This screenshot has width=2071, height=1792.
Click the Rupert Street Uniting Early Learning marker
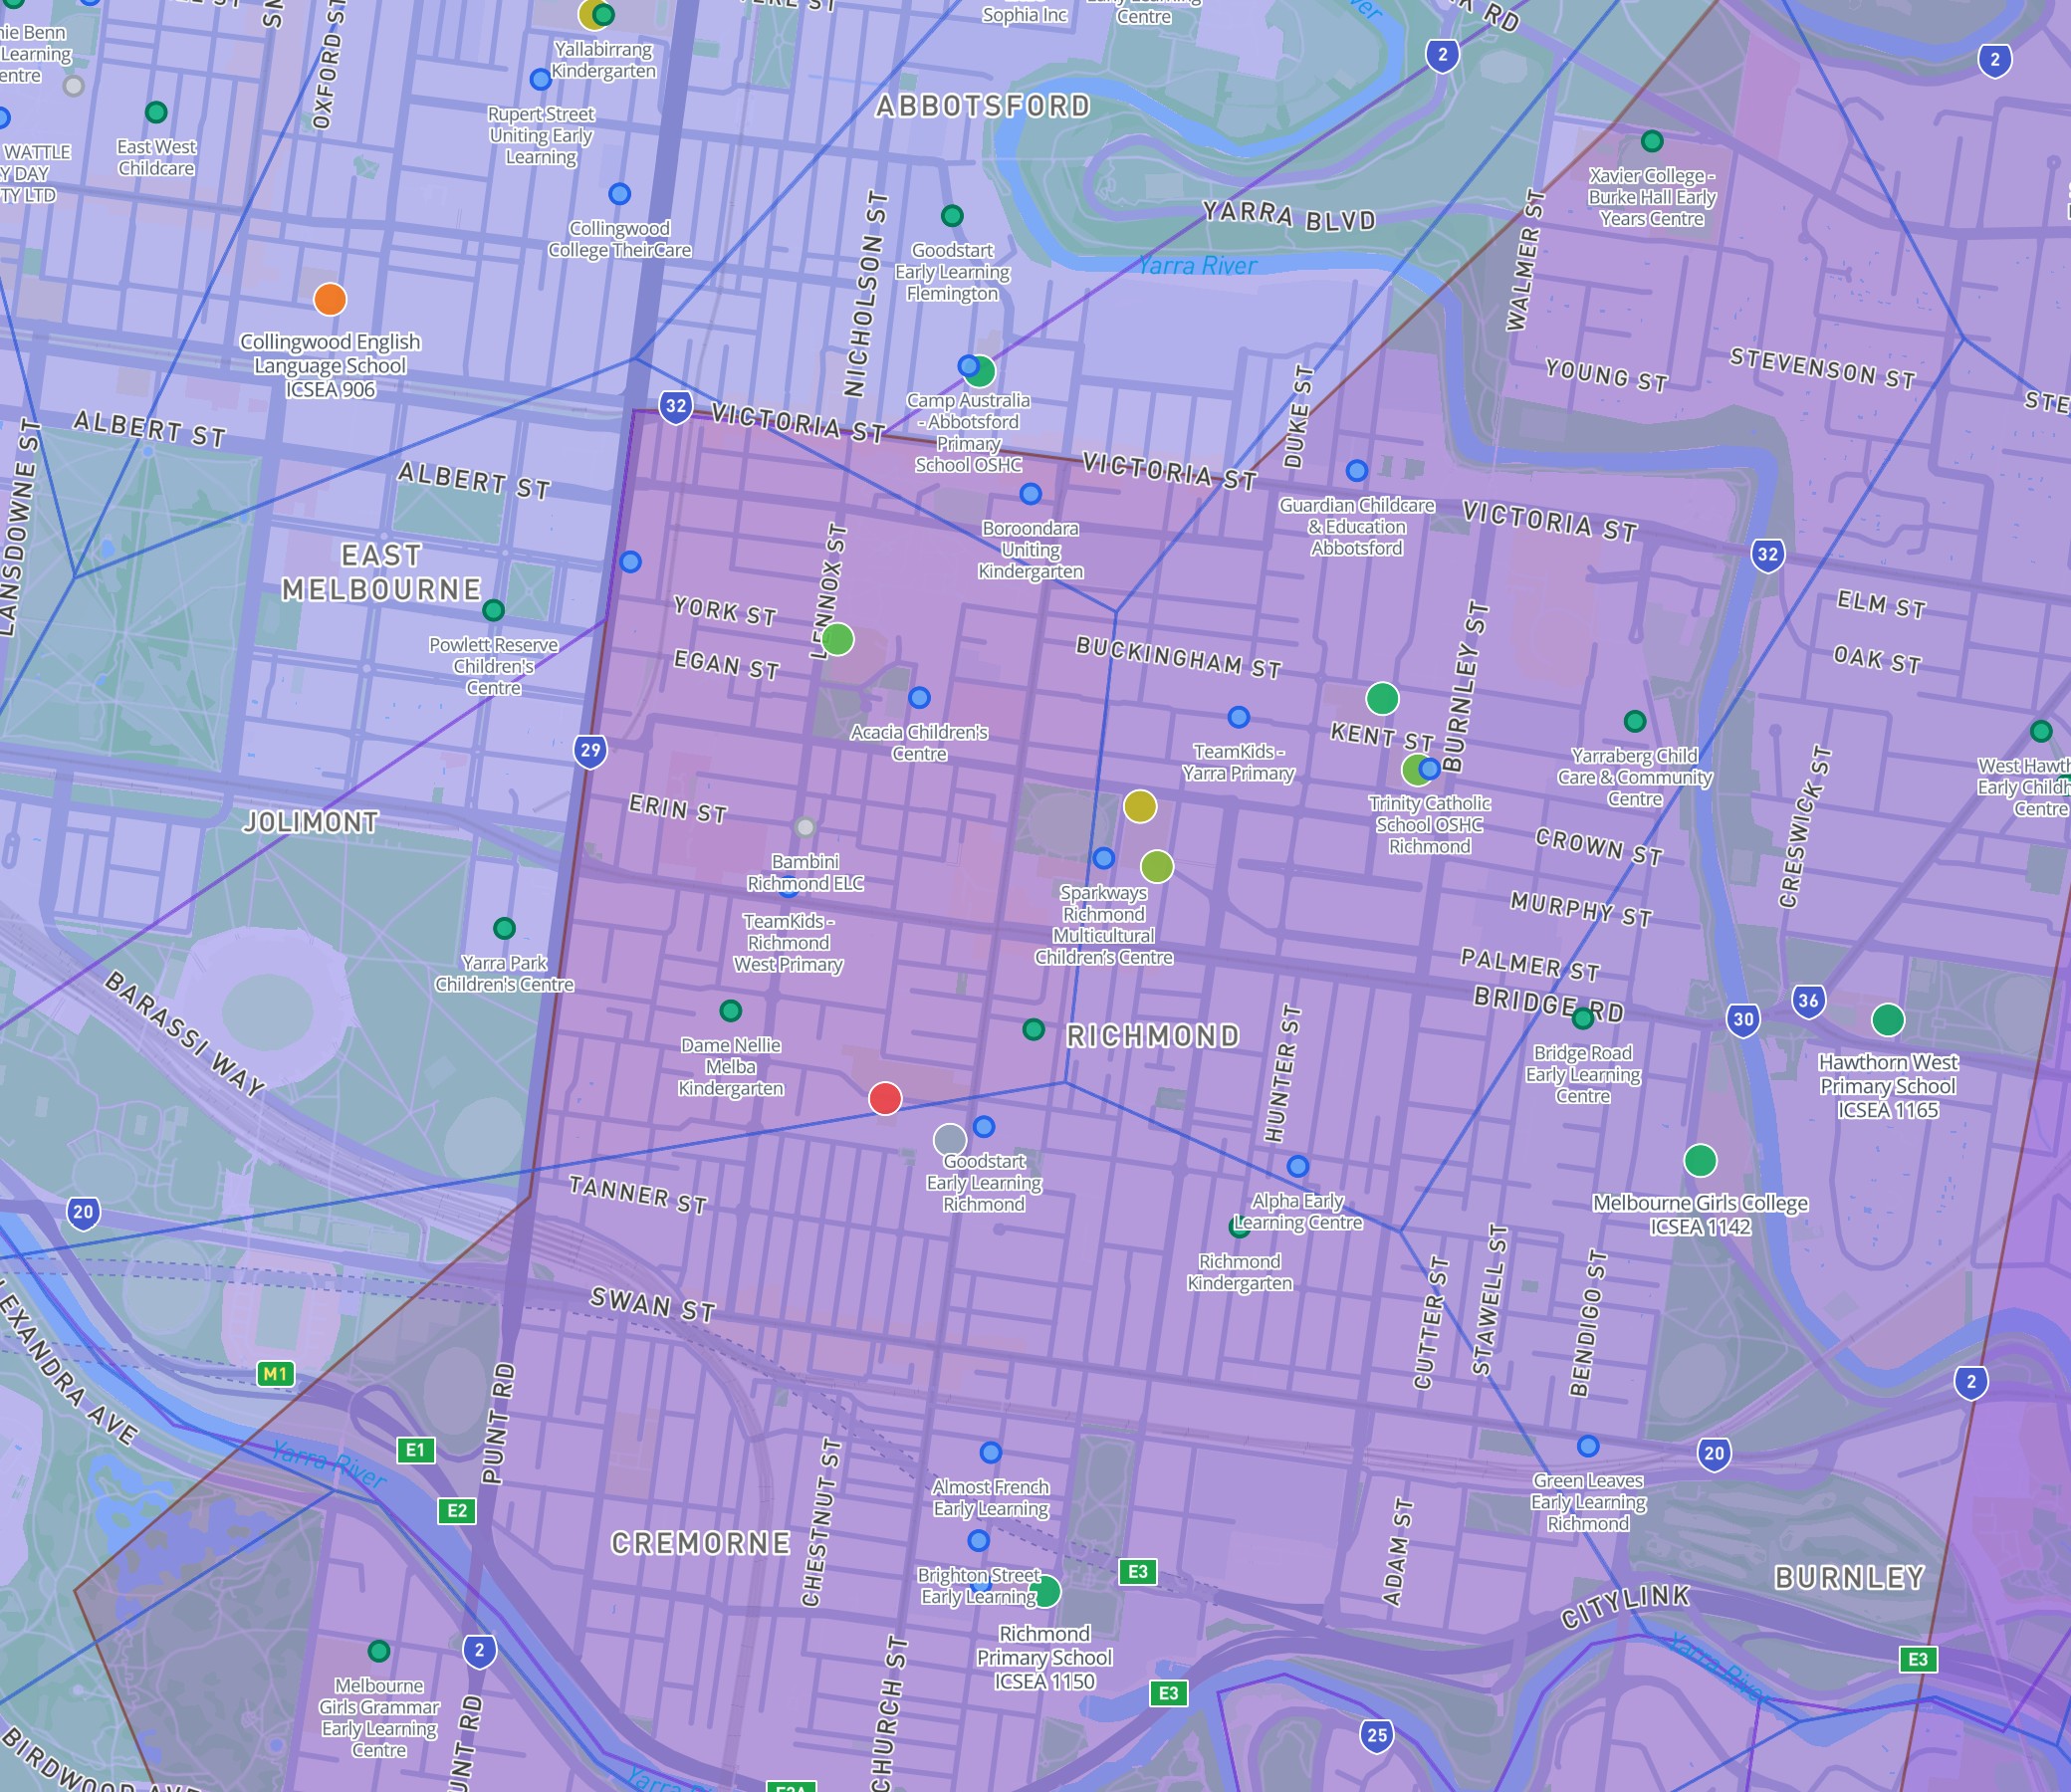[x=540, y=78]
